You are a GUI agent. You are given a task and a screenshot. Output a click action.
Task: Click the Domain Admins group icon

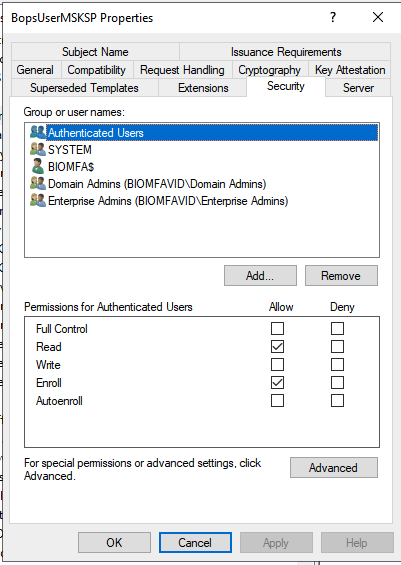(x=38, y=183)
